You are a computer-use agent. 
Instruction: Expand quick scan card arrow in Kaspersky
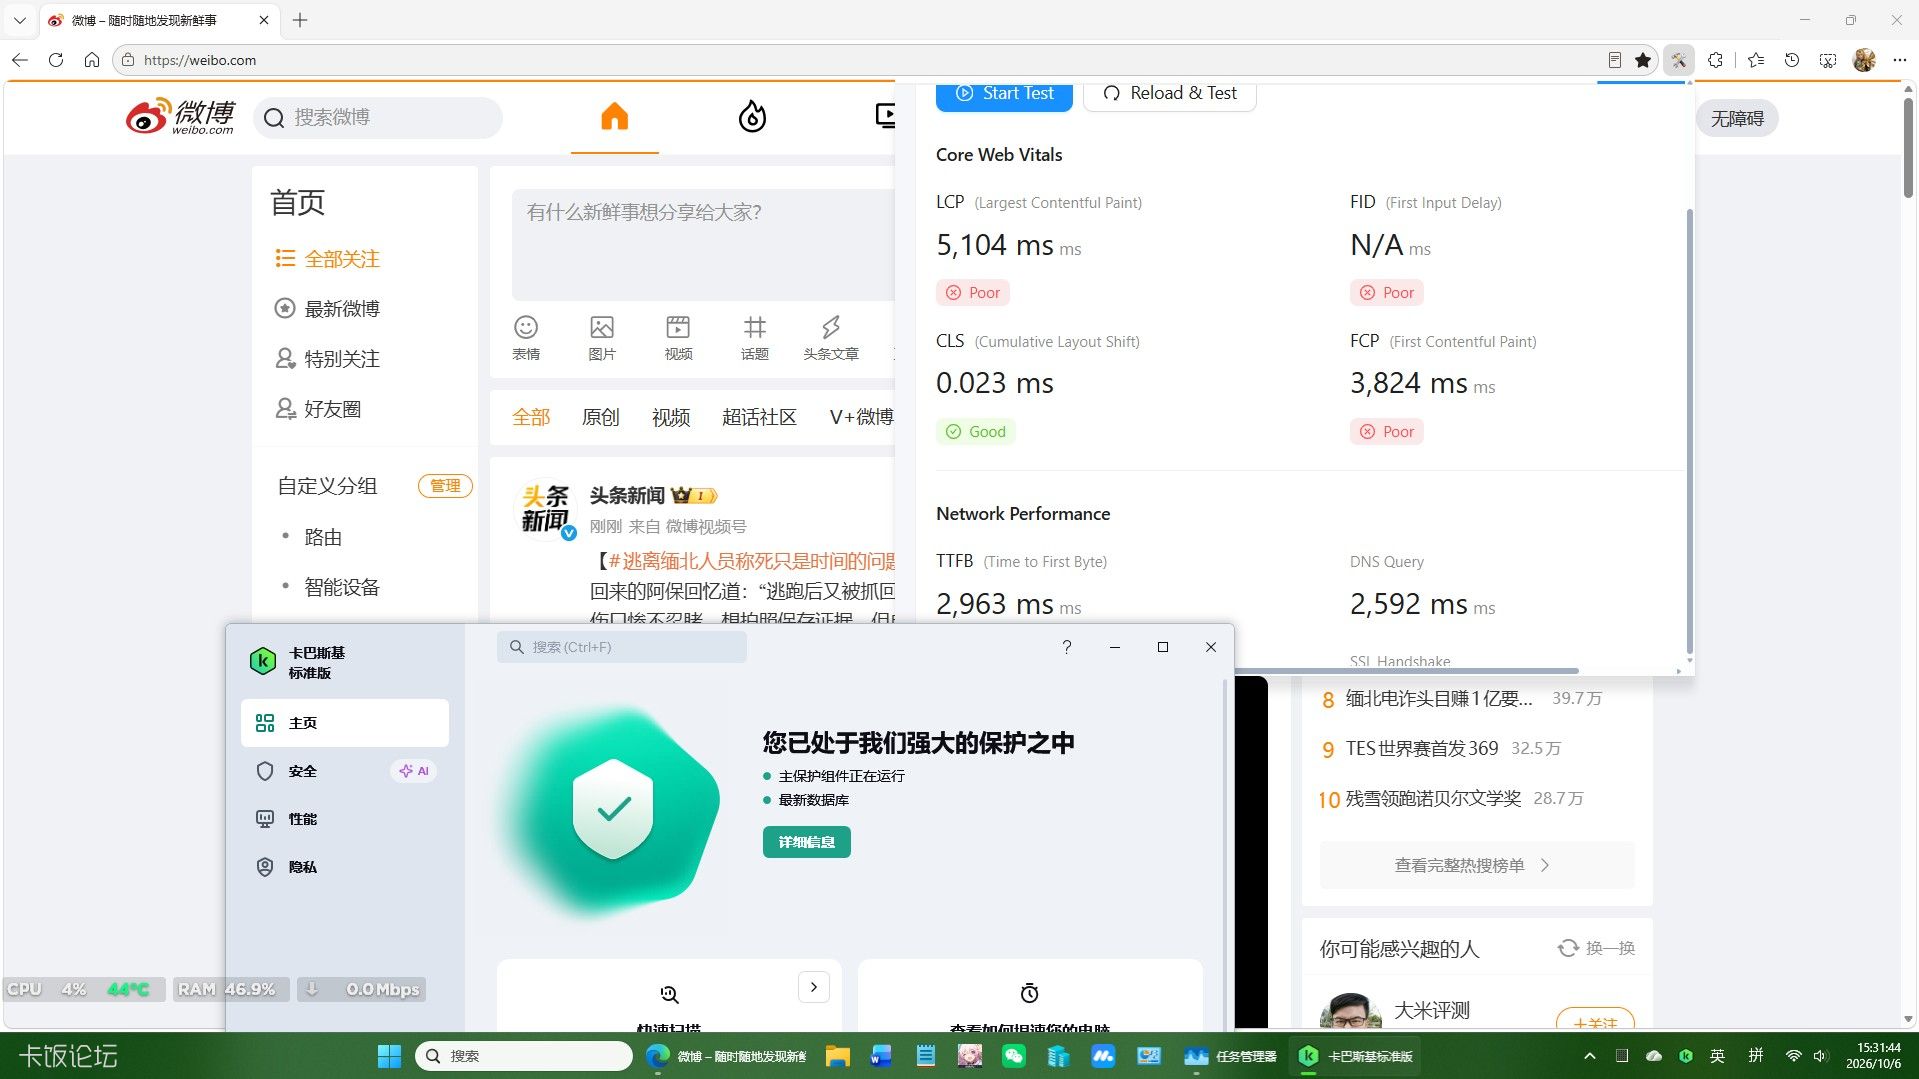coord(814,987)
